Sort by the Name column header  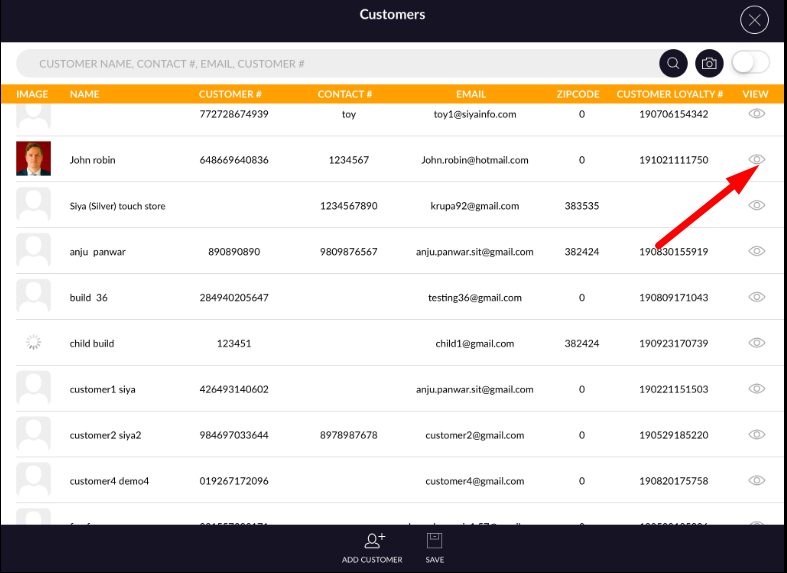point(85,94)
